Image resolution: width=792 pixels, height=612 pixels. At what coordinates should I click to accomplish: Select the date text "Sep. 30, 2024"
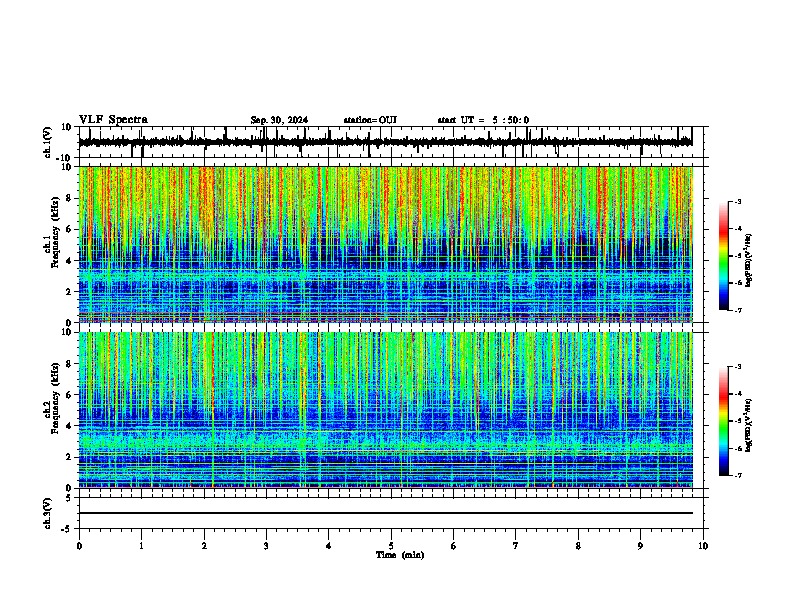pyautogui.click(x=279, y=120)
